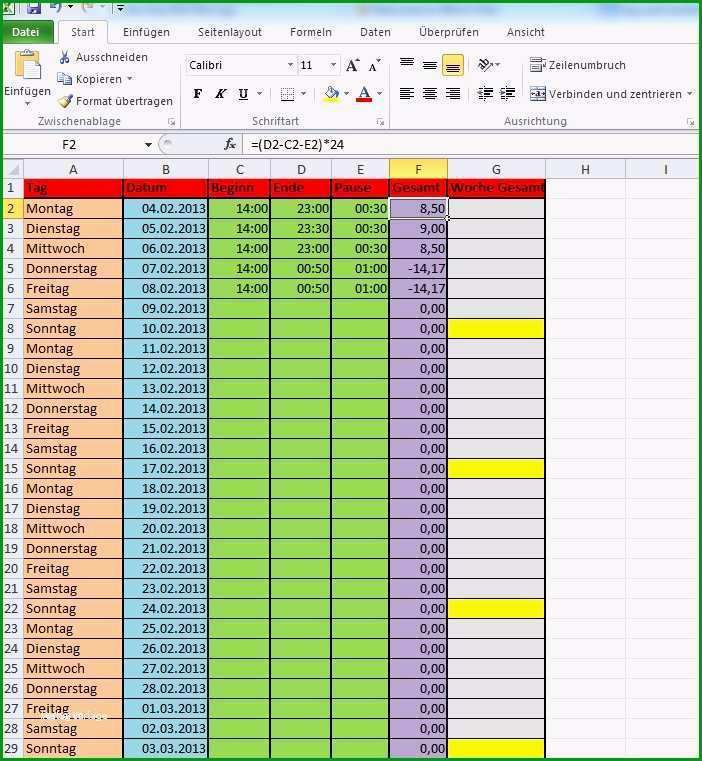Open the fill color dropdown arrow
The height and width of the screenshot is (761, 702).
tap(346, 94)
